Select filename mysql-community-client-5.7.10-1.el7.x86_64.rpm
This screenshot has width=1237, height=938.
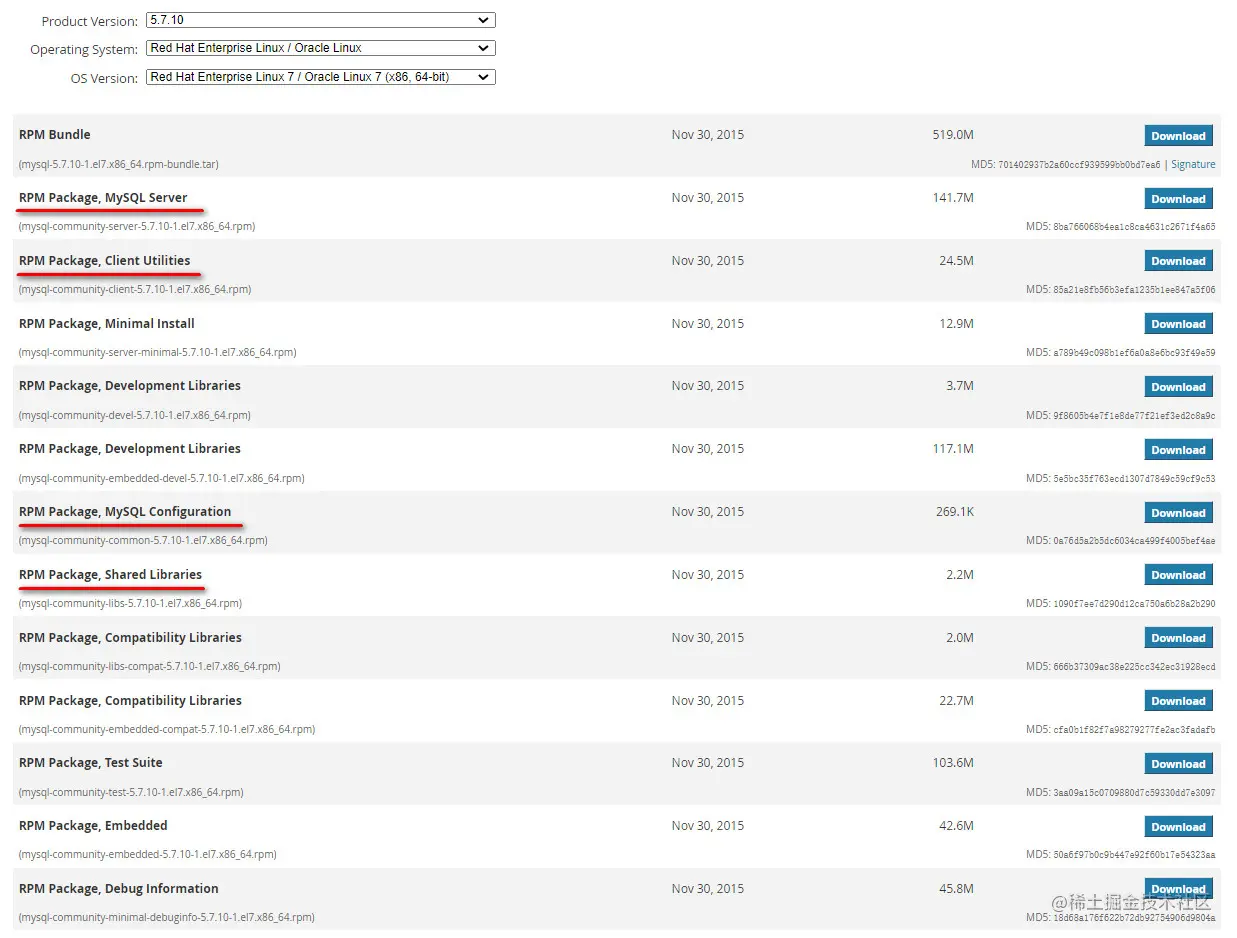(135, 290)
